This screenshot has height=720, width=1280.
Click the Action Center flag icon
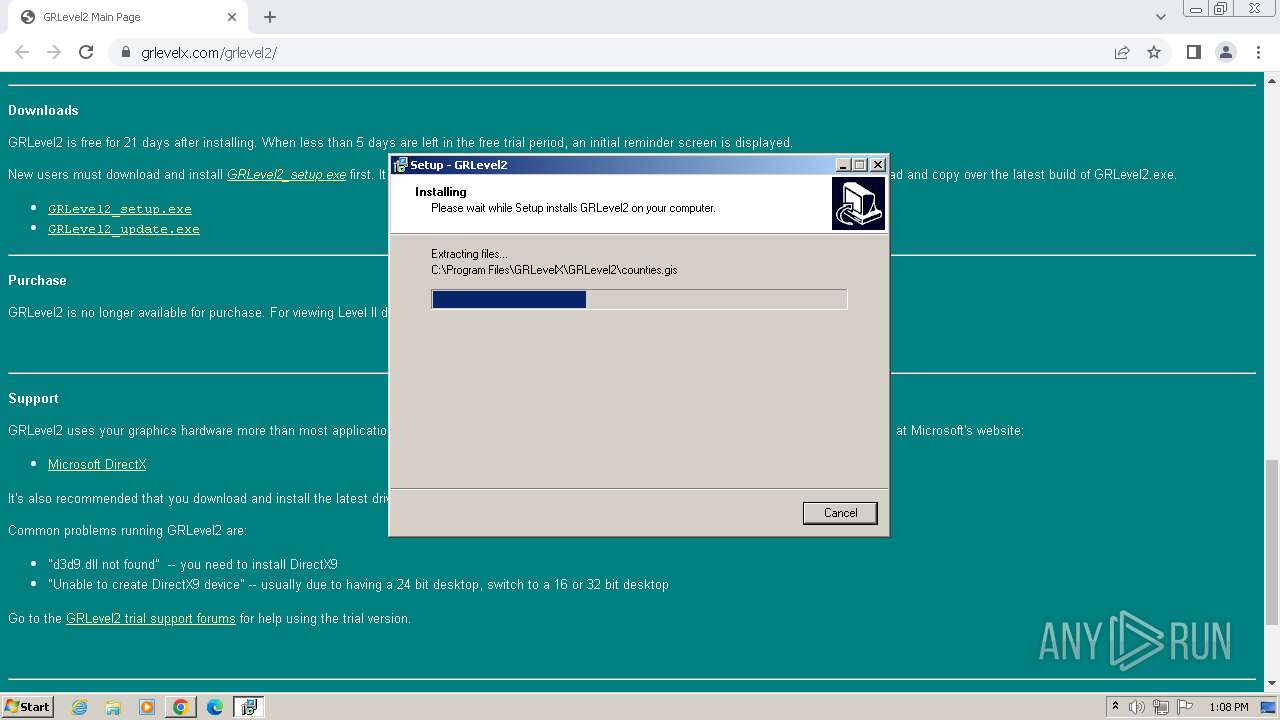click(x=1185, y=707)
